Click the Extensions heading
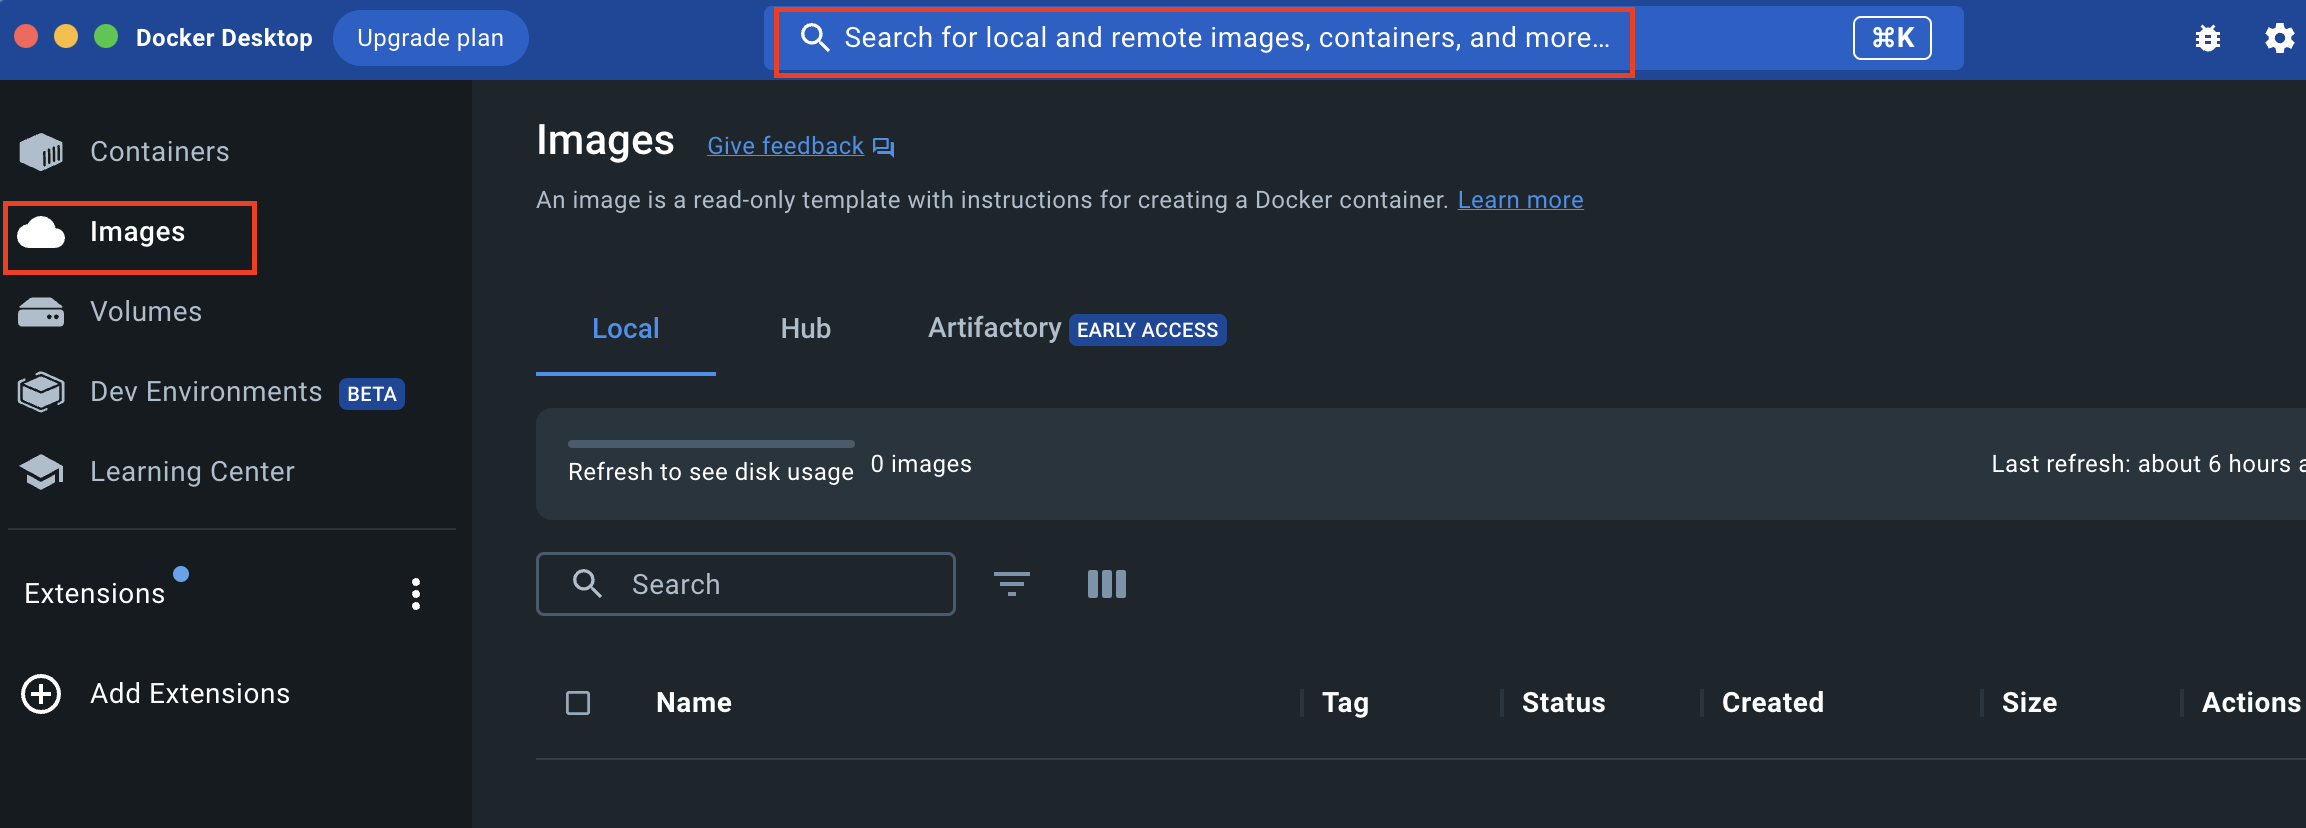Screen dimensions: 2306x828 (x=95, y=594)
